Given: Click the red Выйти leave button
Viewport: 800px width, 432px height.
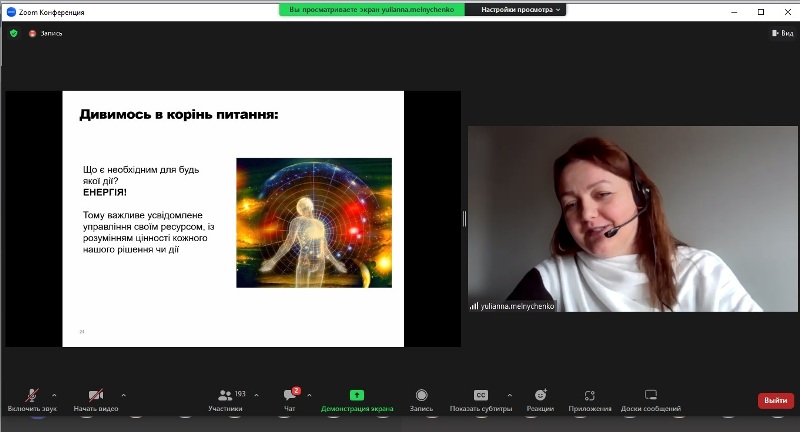Looking at the screenshot, I should point(775,400).
